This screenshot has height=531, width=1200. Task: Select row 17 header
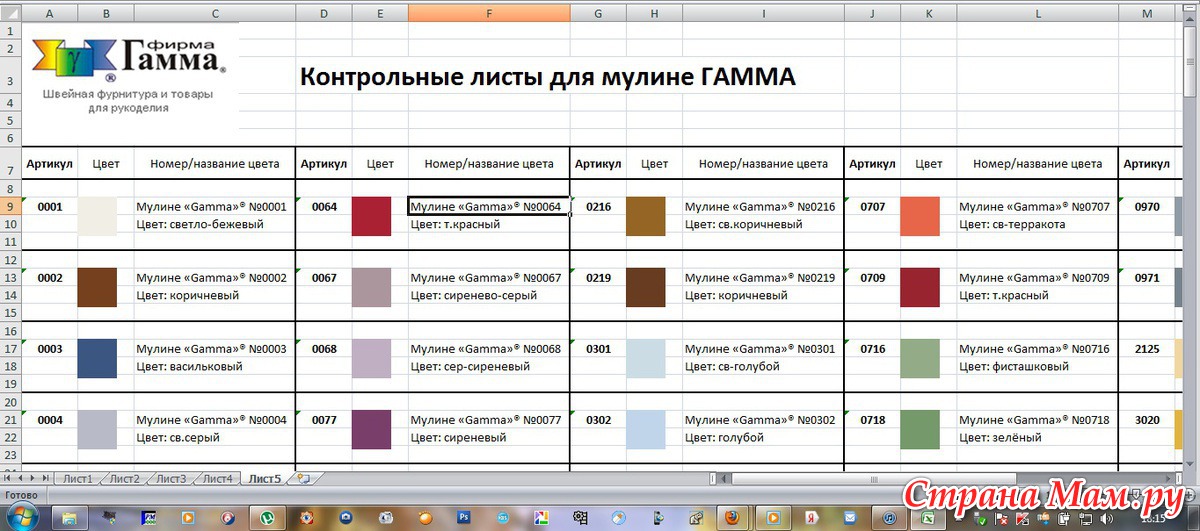tap(10, 349)
